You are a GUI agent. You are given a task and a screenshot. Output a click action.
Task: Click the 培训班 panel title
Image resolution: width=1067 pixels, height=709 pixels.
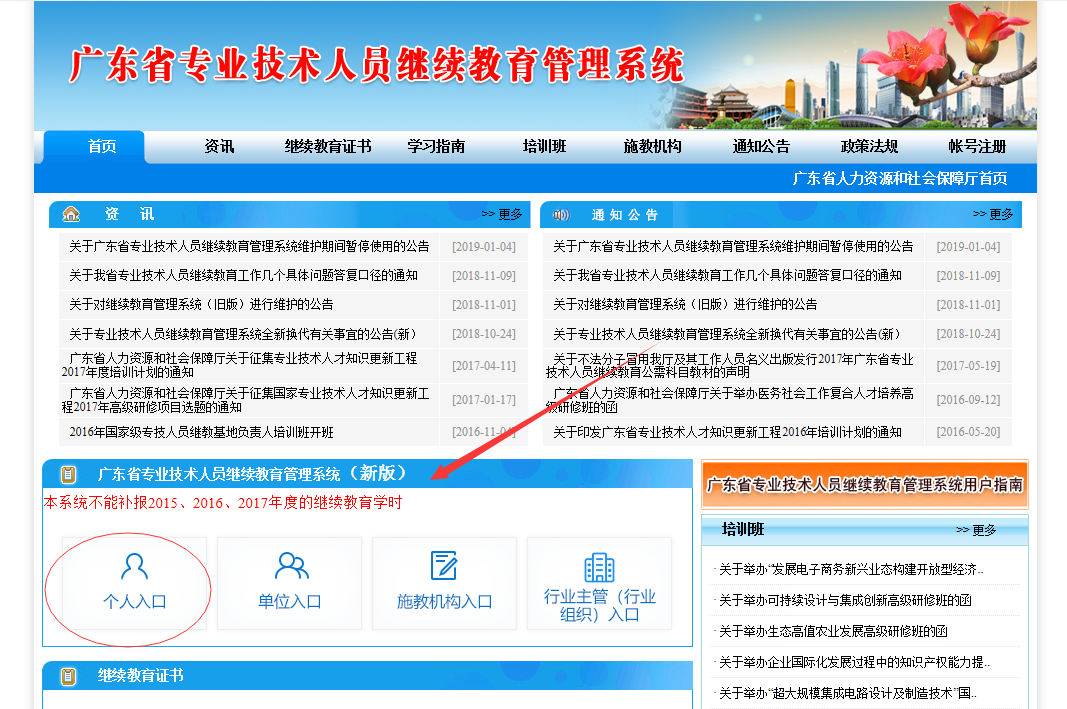click(x=742, y=529)
